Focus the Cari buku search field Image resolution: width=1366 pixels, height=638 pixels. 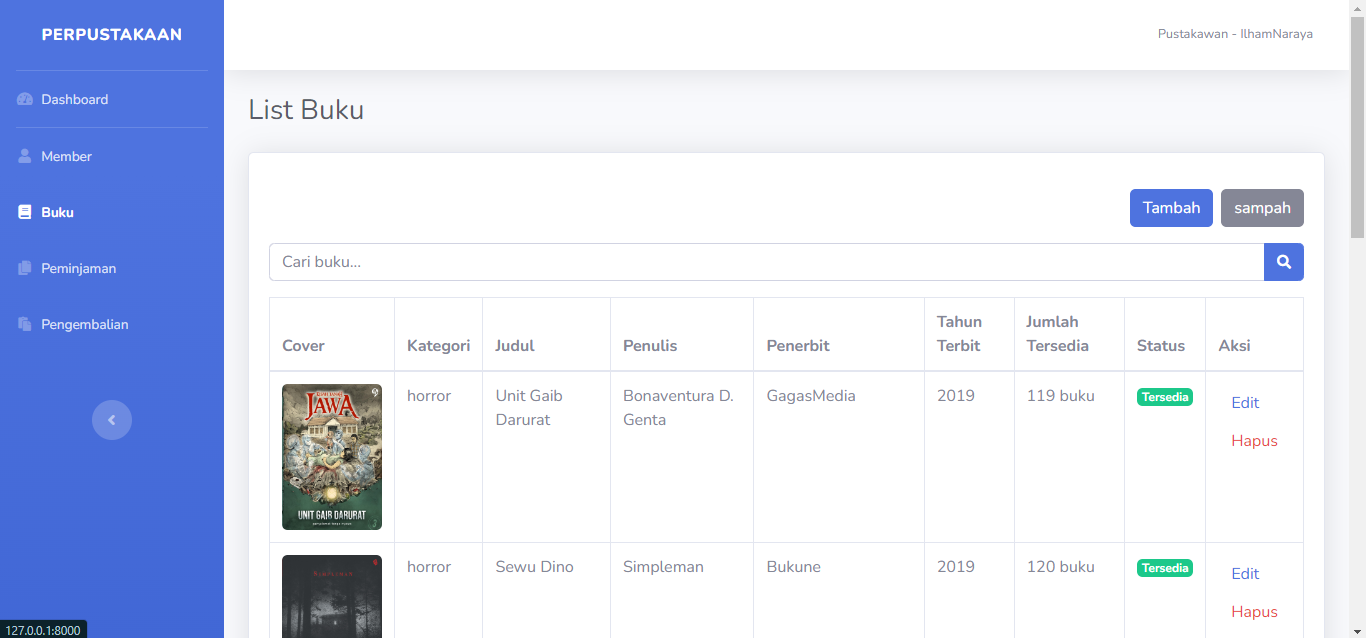pyautogui.click(x=767, y=262)
